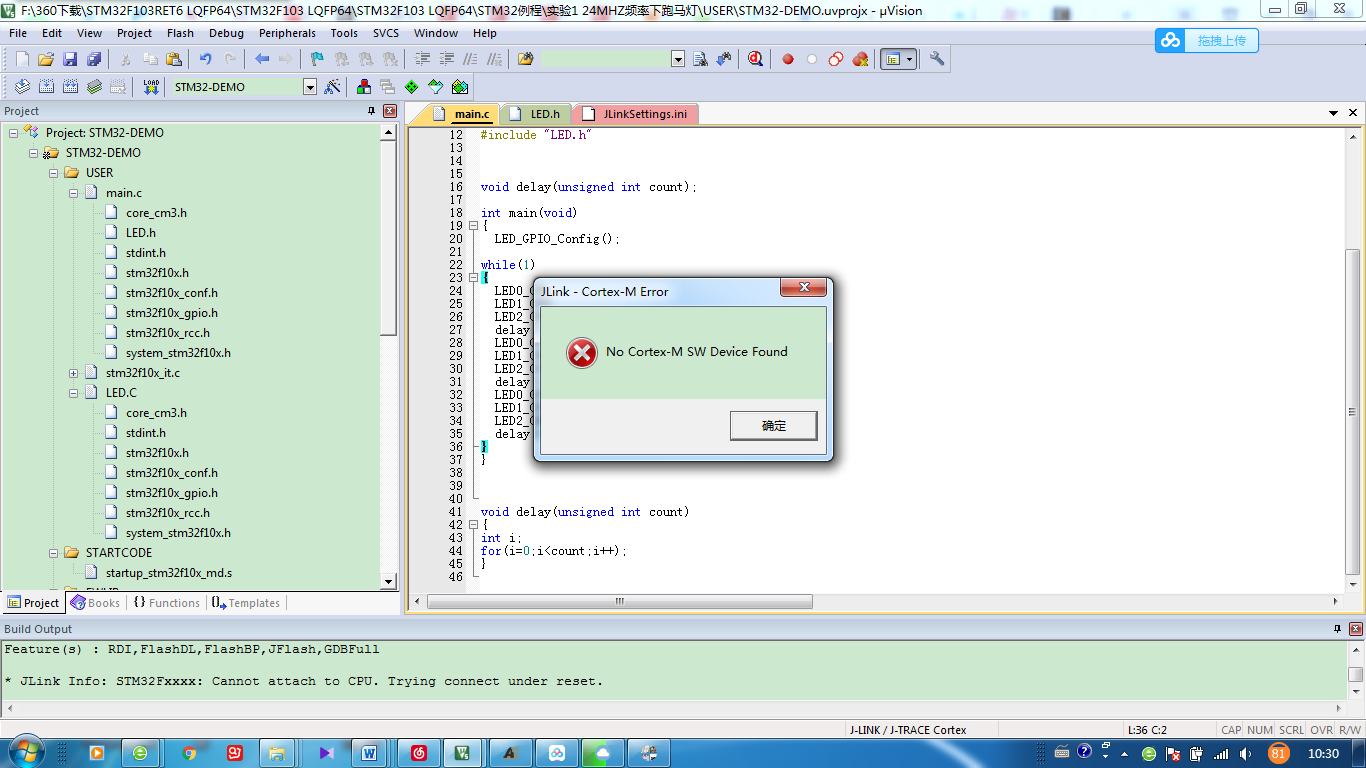
Task: Collapse the USER folder in project tree
Action: pos(53,173)
